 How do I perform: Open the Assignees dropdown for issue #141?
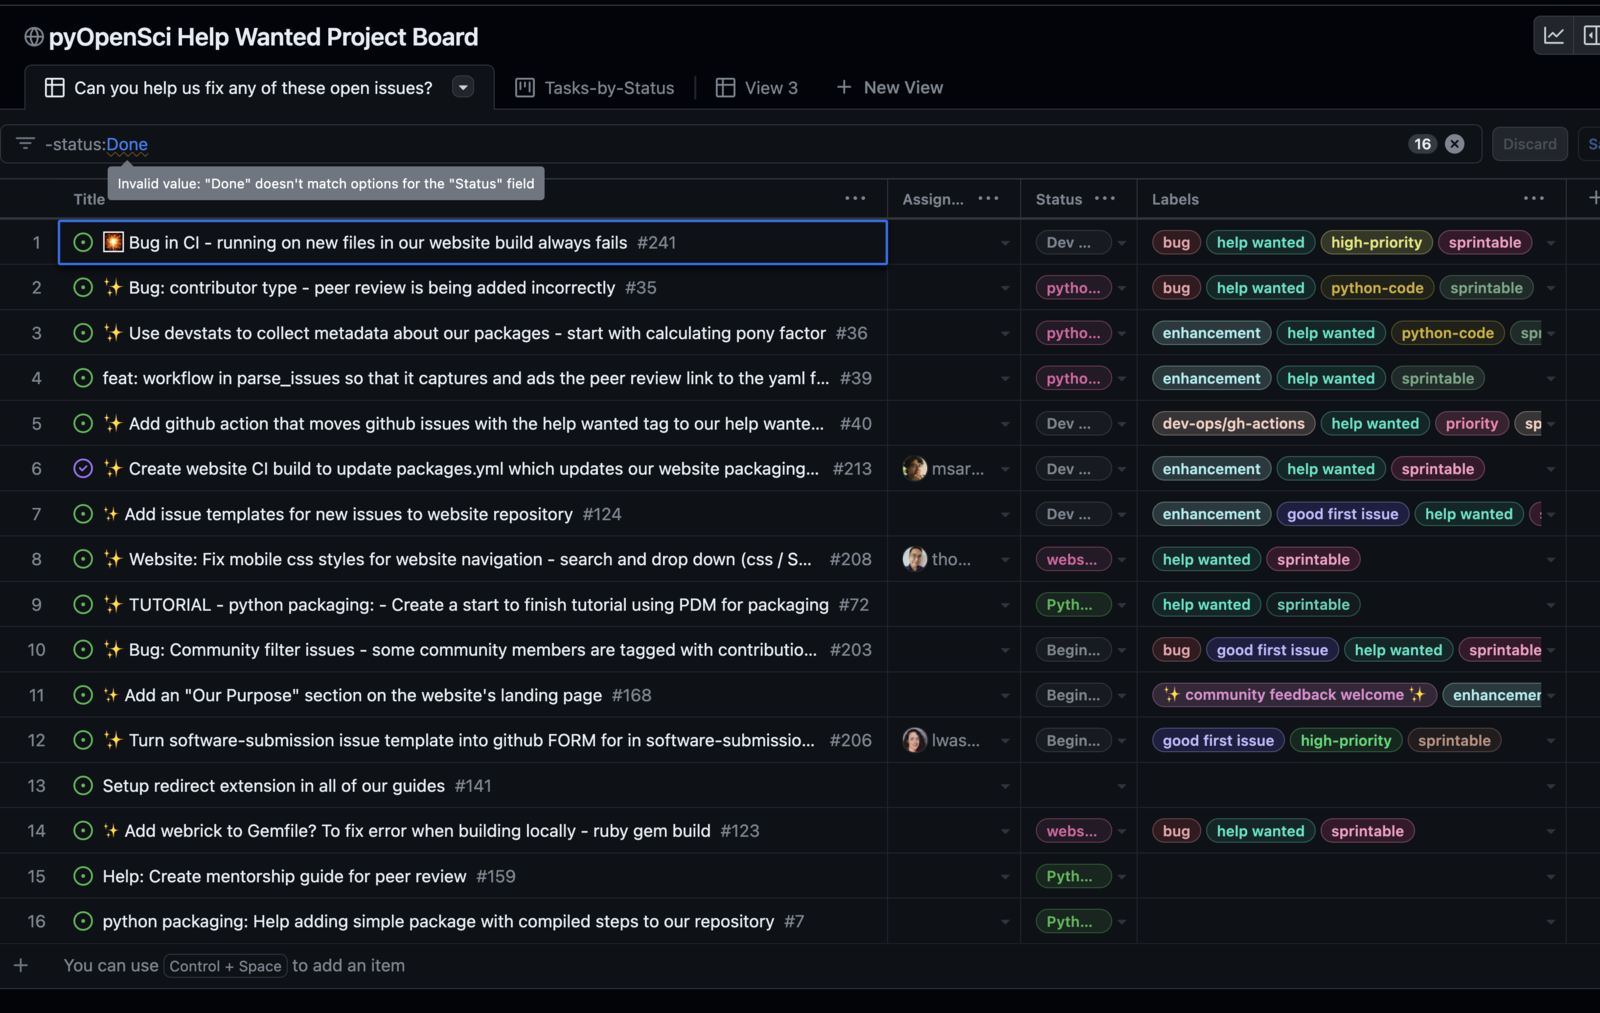point(1005,786)
